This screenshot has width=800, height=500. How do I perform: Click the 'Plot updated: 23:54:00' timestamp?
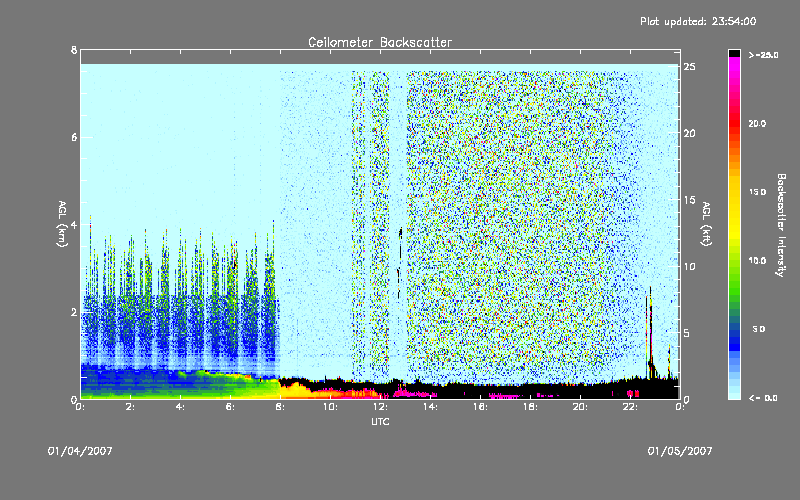tap(698, 21)
